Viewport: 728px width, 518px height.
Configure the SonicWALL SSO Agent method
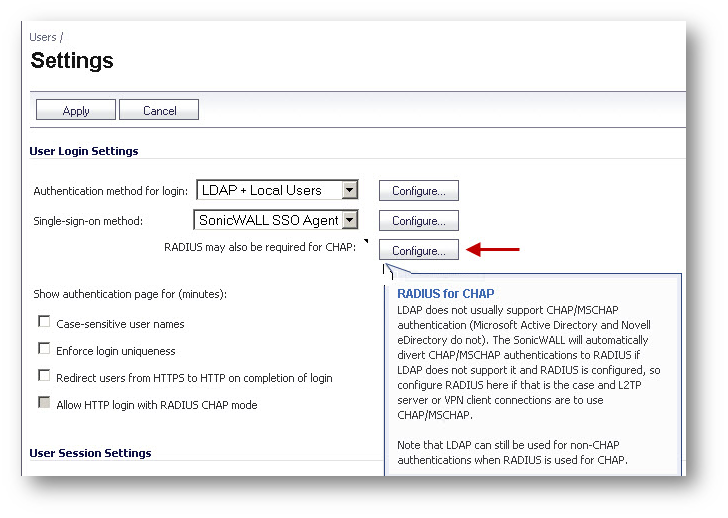point(419,220)
